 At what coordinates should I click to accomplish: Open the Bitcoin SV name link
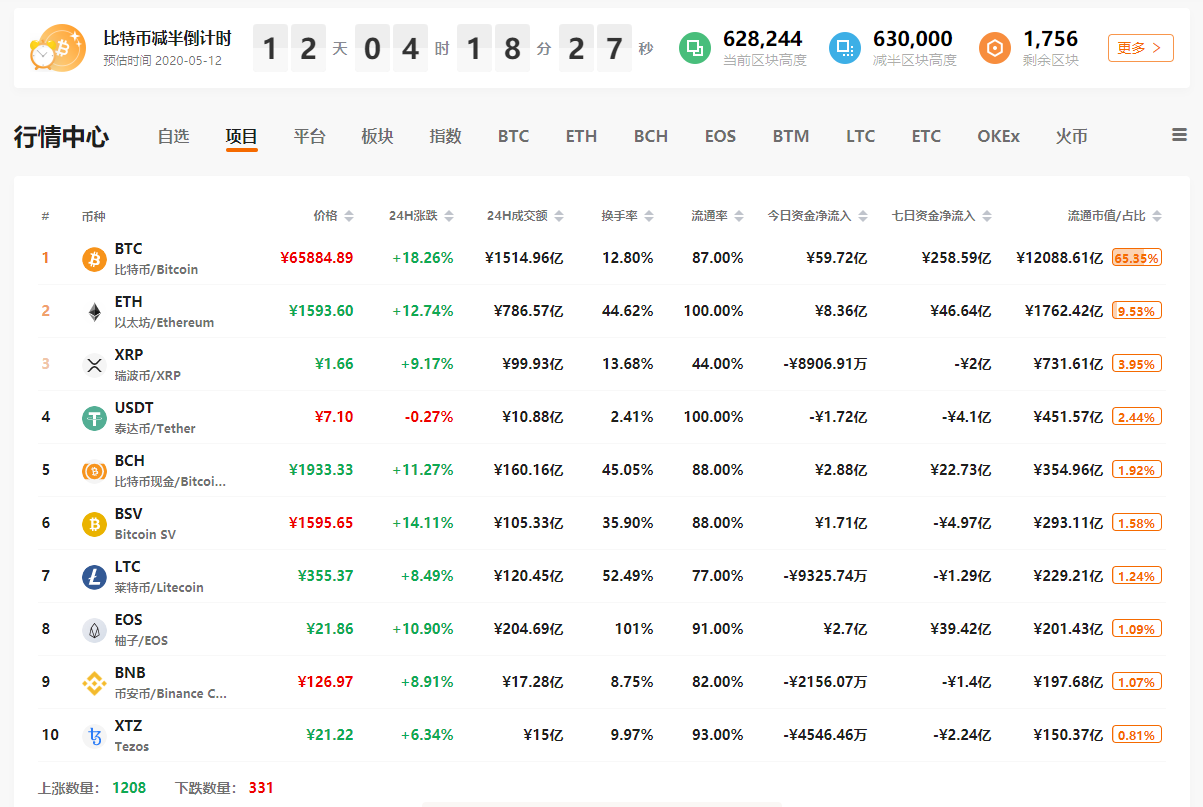145,534
